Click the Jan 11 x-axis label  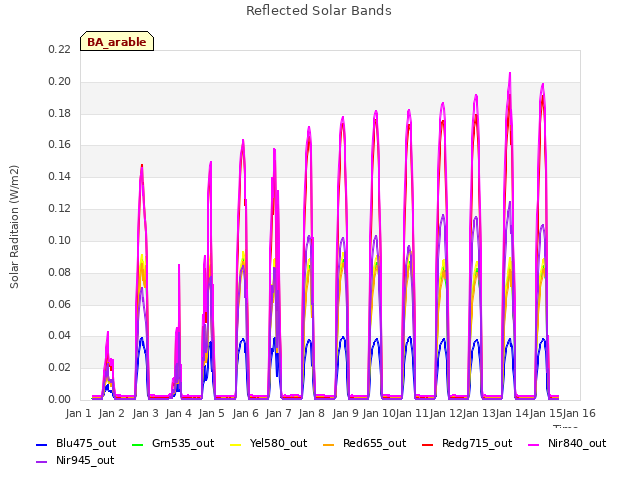(412, 413)
